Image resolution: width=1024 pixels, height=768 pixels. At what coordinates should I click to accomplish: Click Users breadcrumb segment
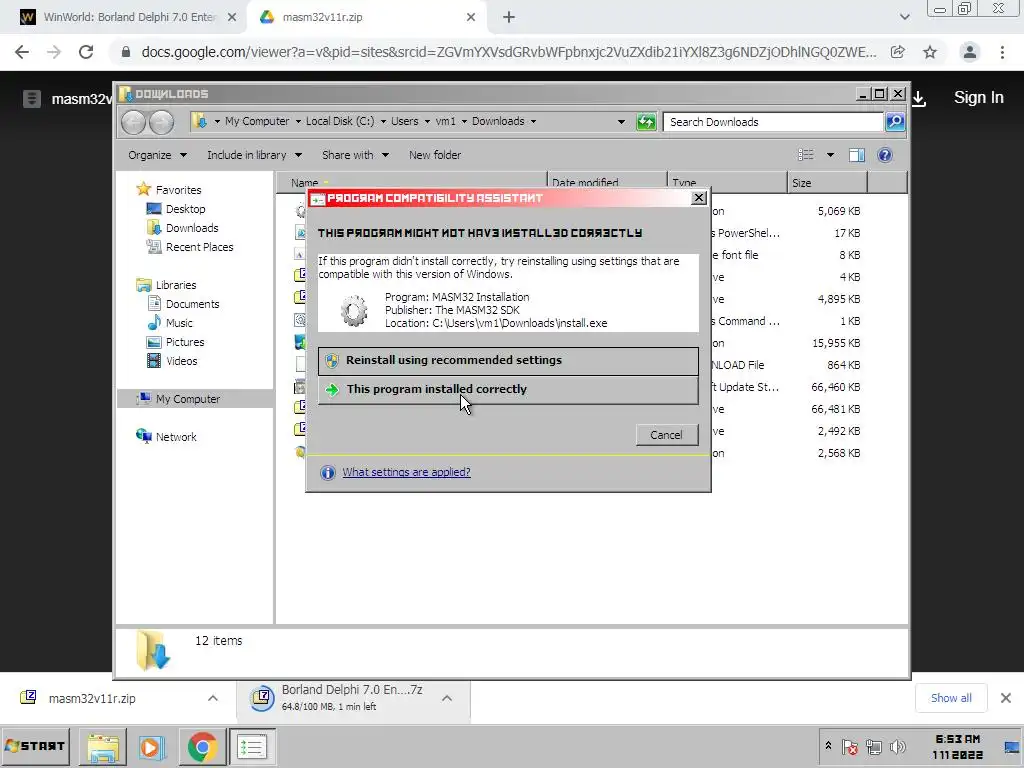[x=405, y=121]
